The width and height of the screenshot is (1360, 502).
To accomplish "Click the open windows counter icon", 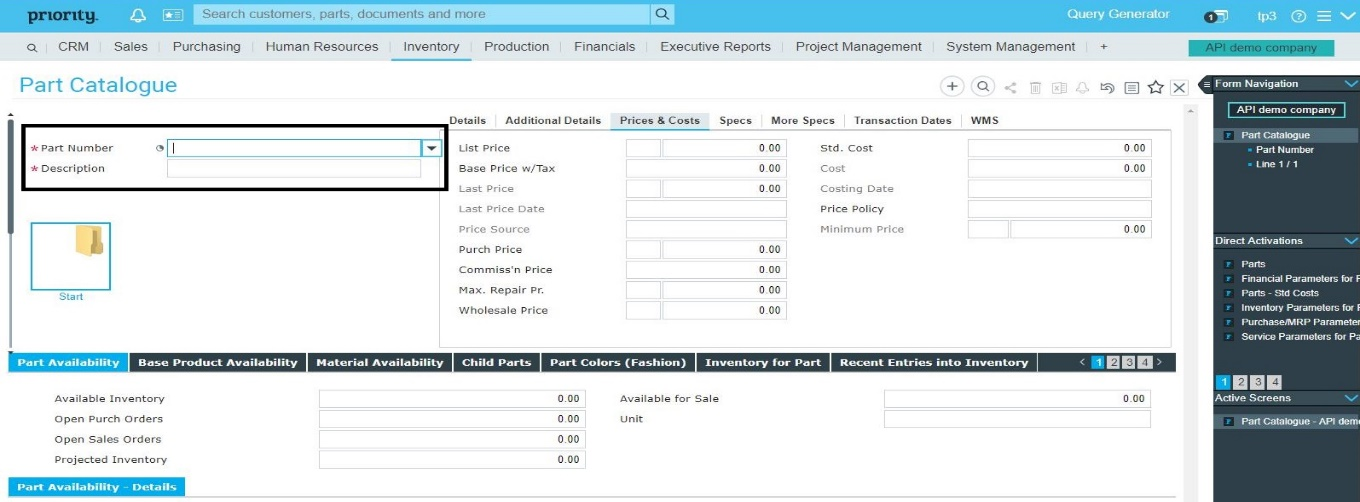I will pos(1215,17).
